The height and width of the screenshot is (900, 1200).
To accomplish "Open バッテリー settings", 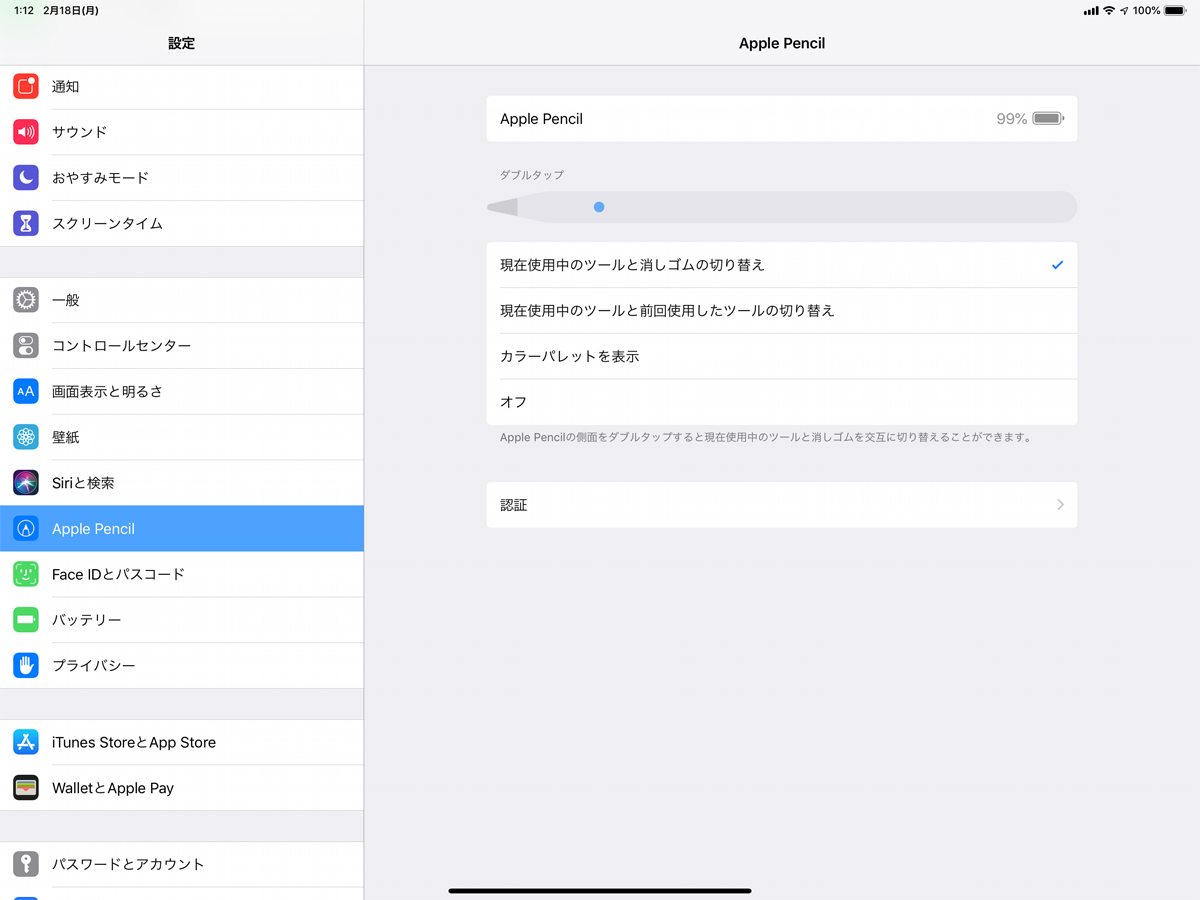I will pos(182,620).
